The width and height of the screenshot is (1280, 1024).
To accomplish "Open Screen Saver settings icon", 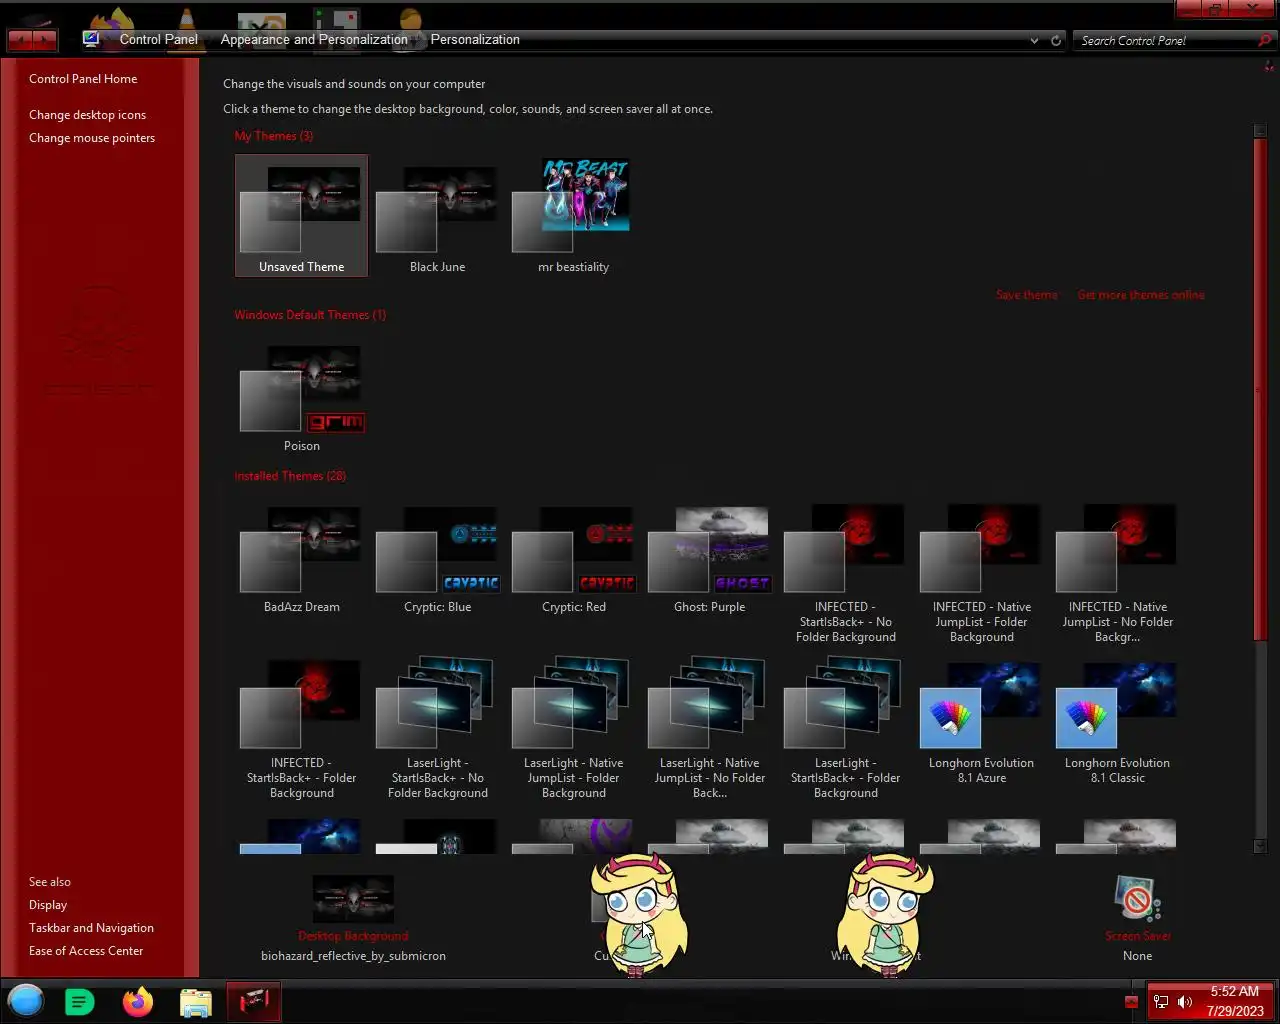I will pyautogui.click(x=1137, y=899).
